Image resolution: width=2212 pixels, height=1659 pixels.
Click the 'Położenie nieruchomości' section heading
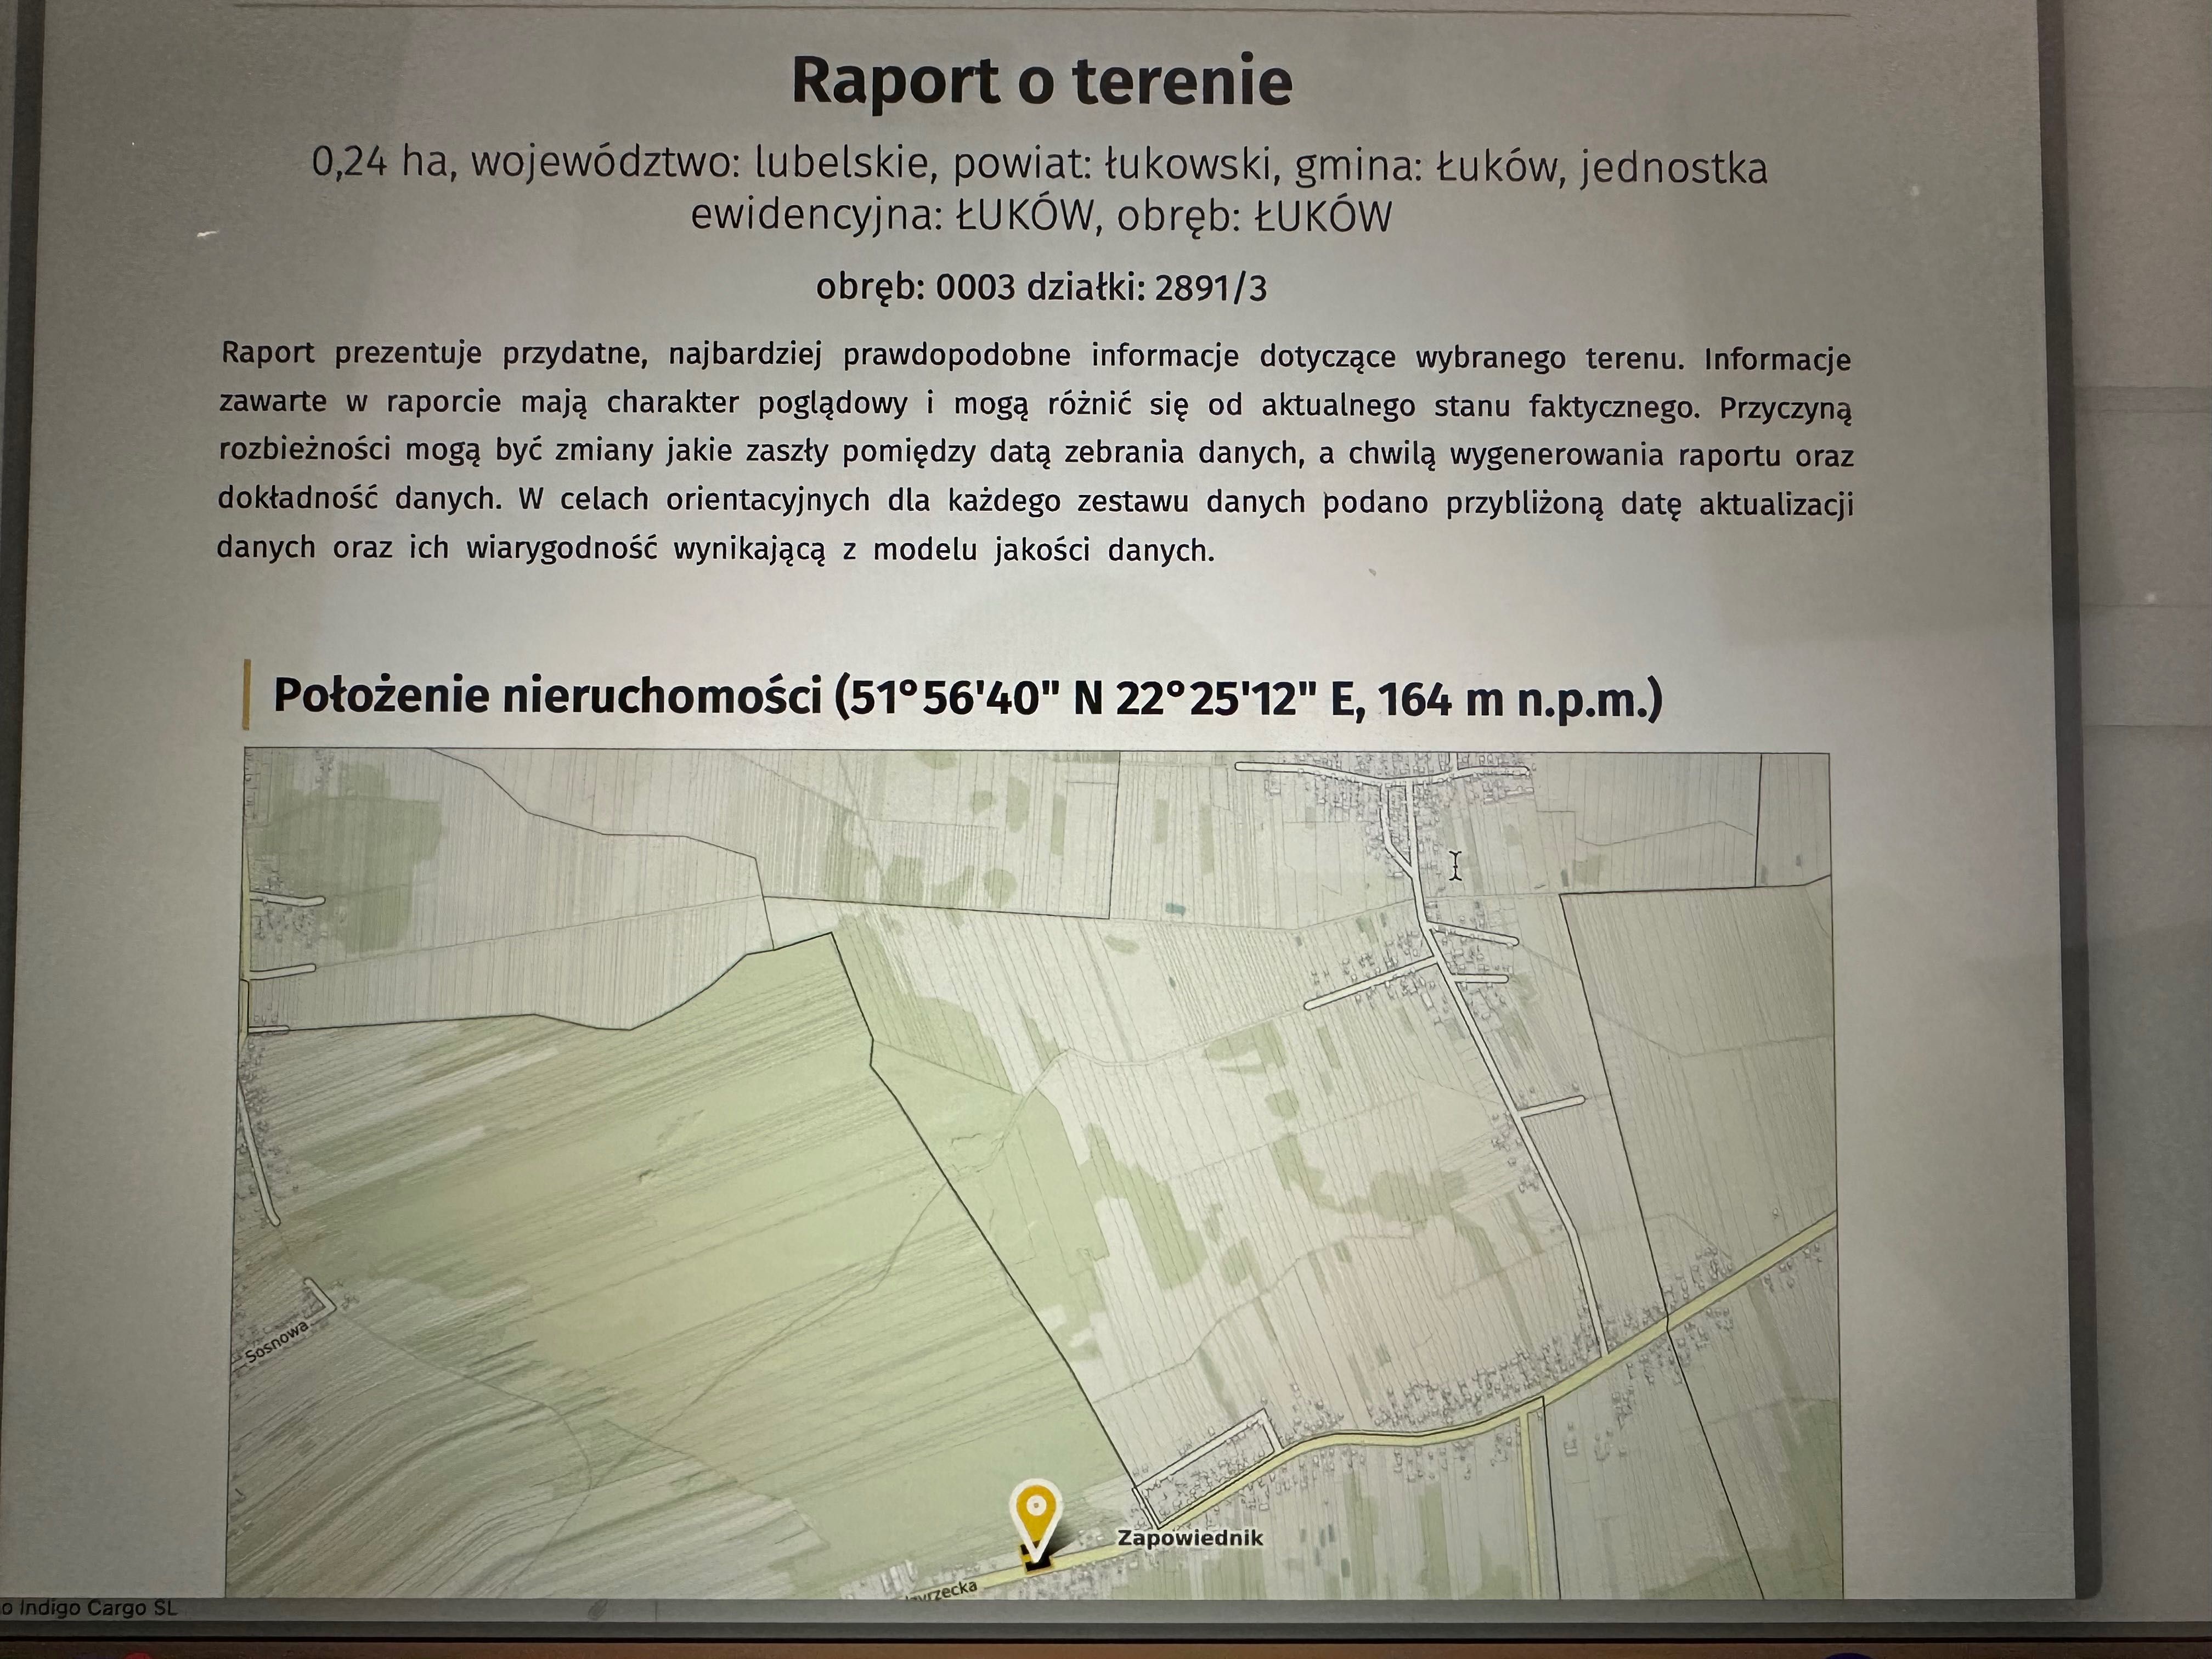click(x=968, y=697)
